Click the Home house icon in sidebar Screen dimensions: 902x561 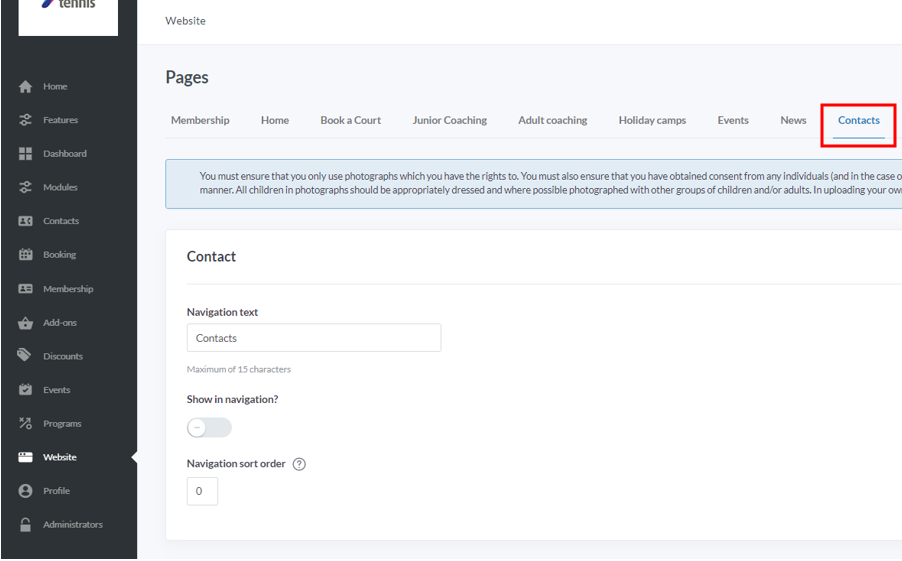pos(25,86)
